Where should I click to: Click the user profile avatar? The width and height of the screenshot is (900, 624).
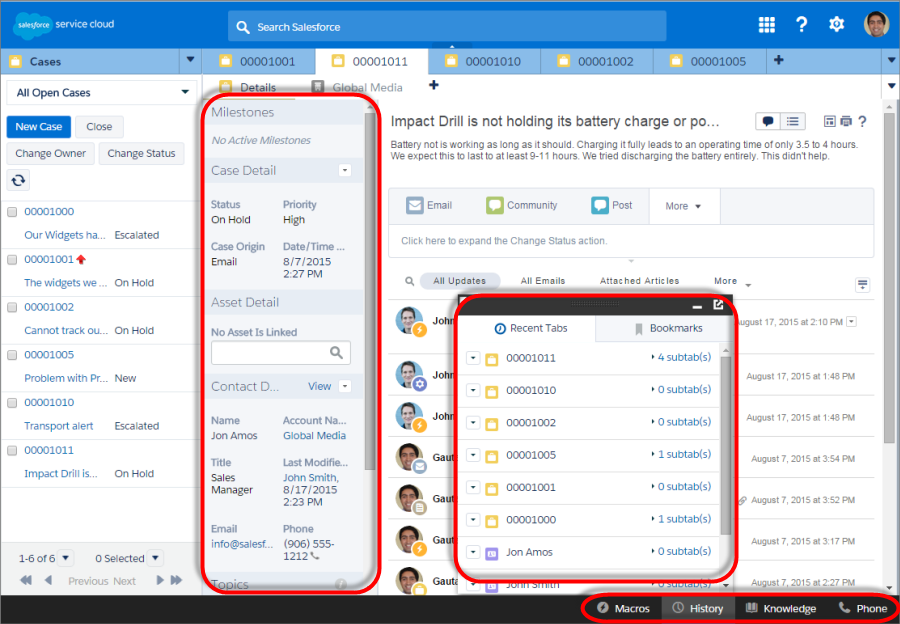[876, 25]
